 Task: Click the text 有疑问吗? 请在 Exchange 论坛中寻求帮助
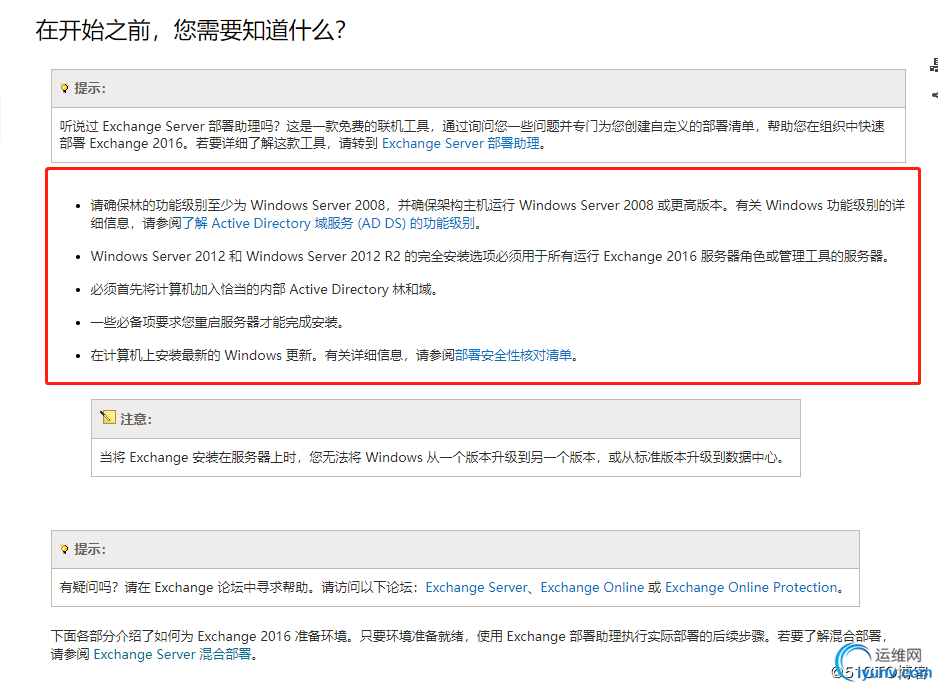point(184,587)
